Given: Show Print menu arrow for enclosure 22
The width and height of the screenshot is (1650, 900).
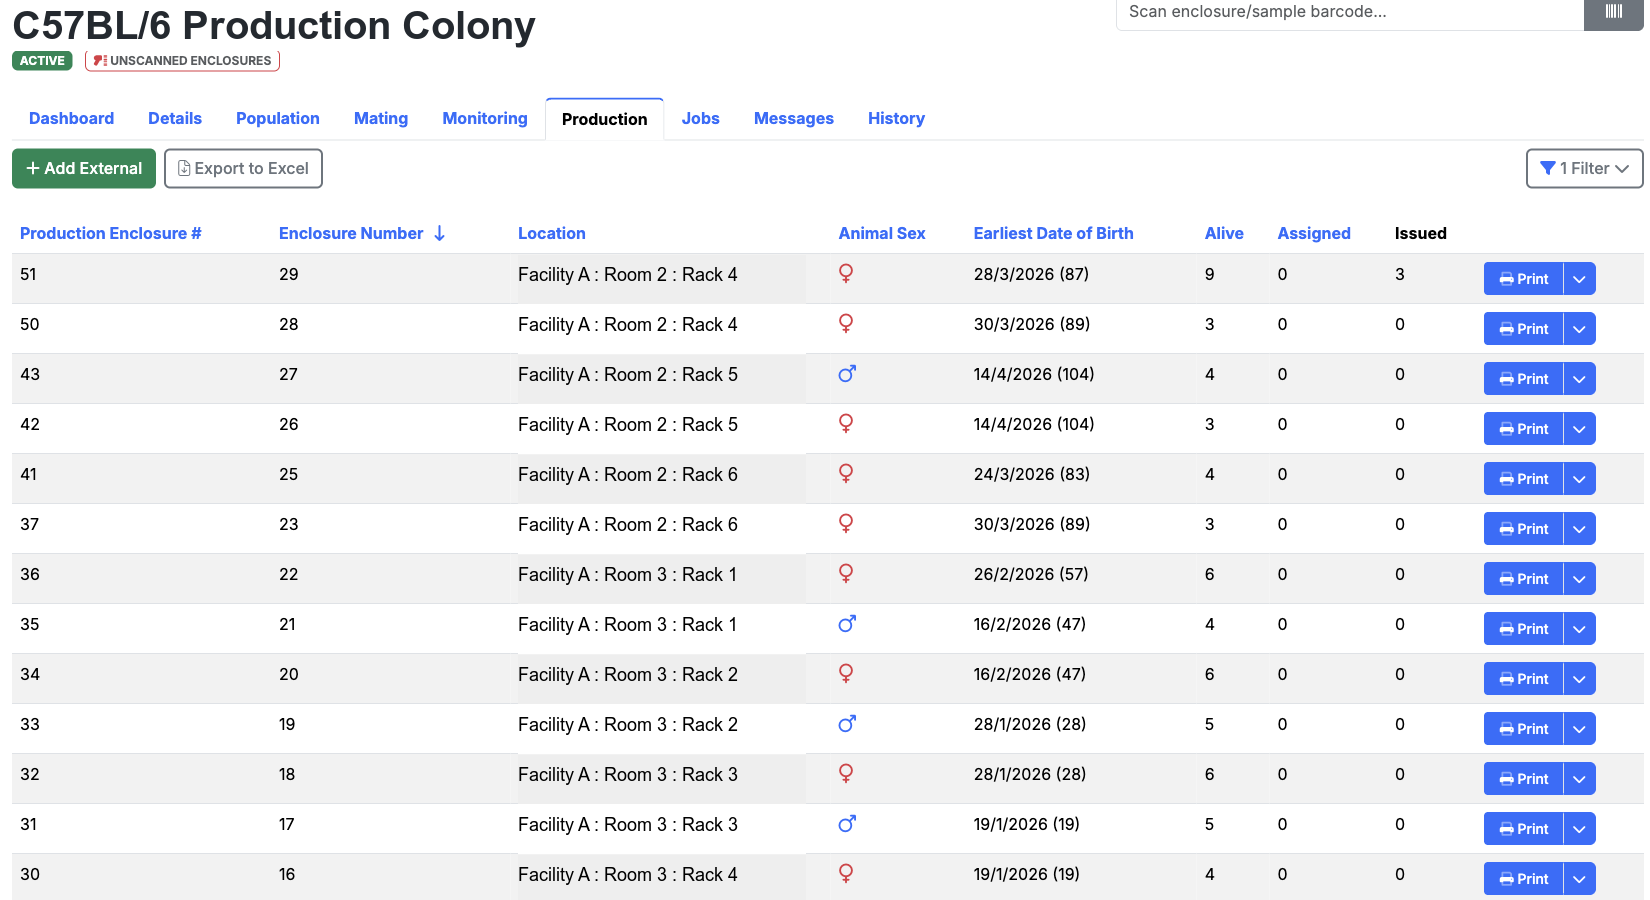Looking at the screenshot, I should pyautogui.click(x=1579, y=579).
